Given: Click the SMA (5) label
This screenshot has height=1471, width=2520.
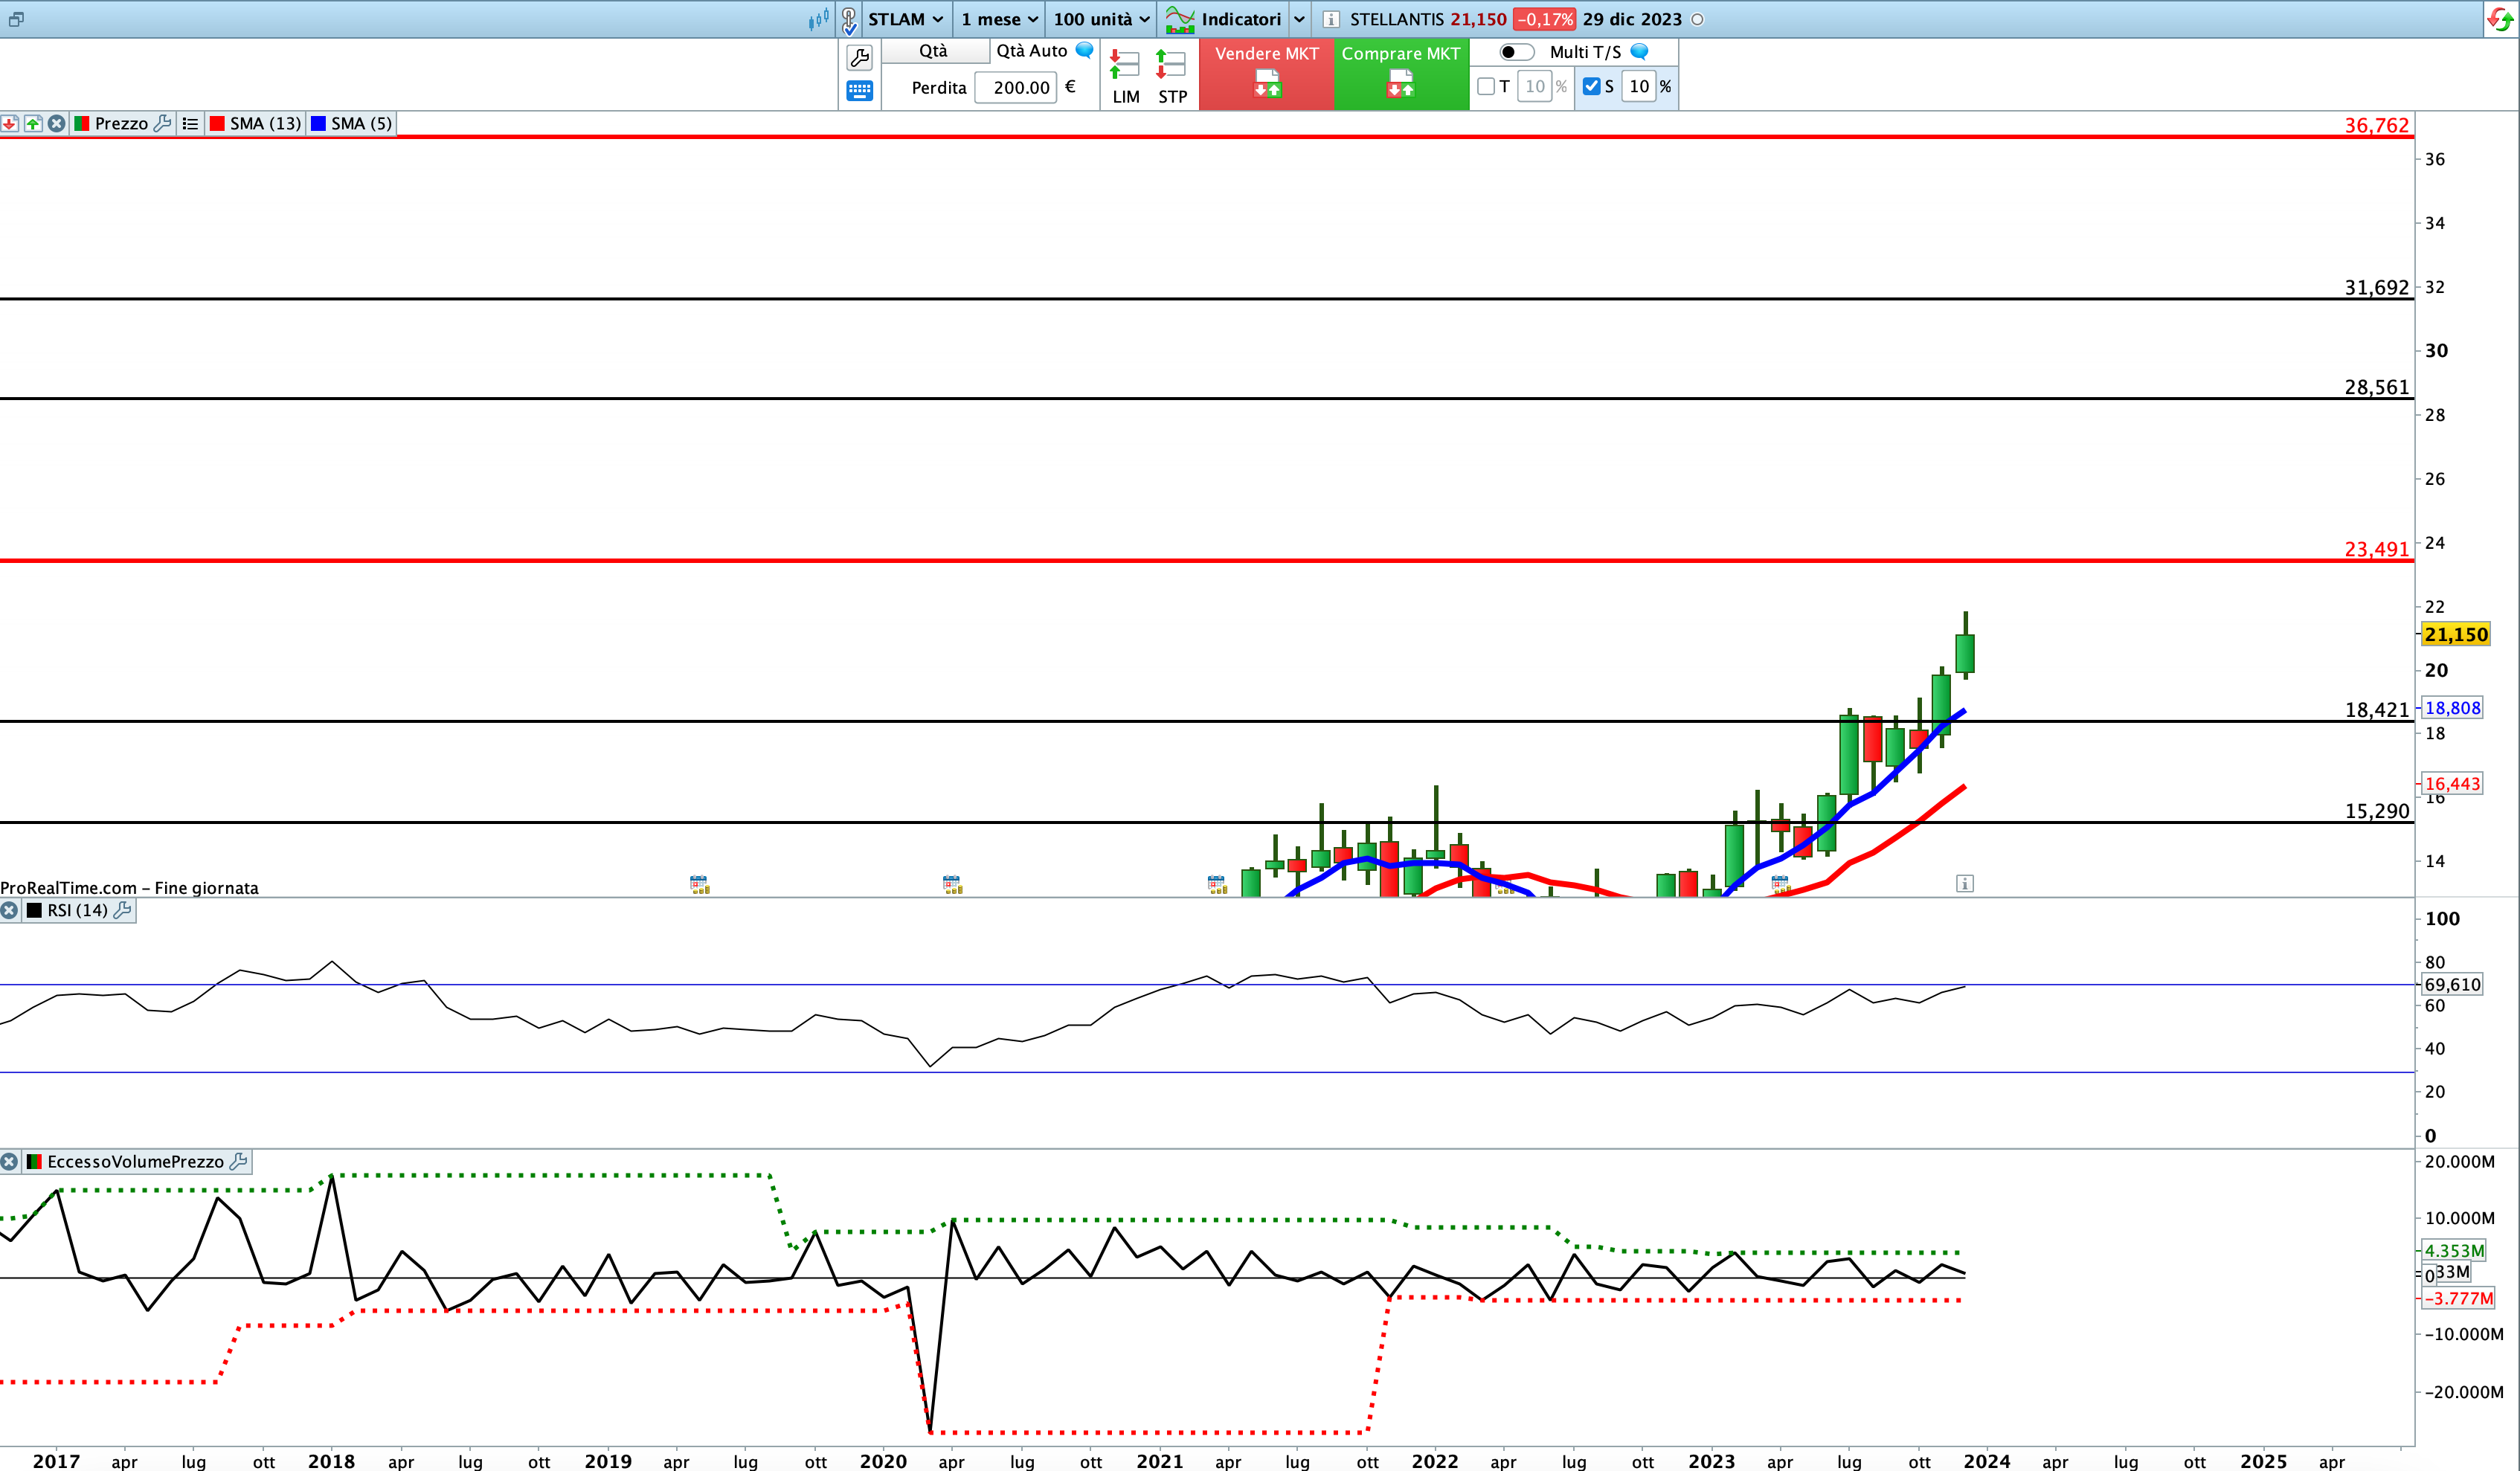Looking at the screenshot, I should [361, 123].
